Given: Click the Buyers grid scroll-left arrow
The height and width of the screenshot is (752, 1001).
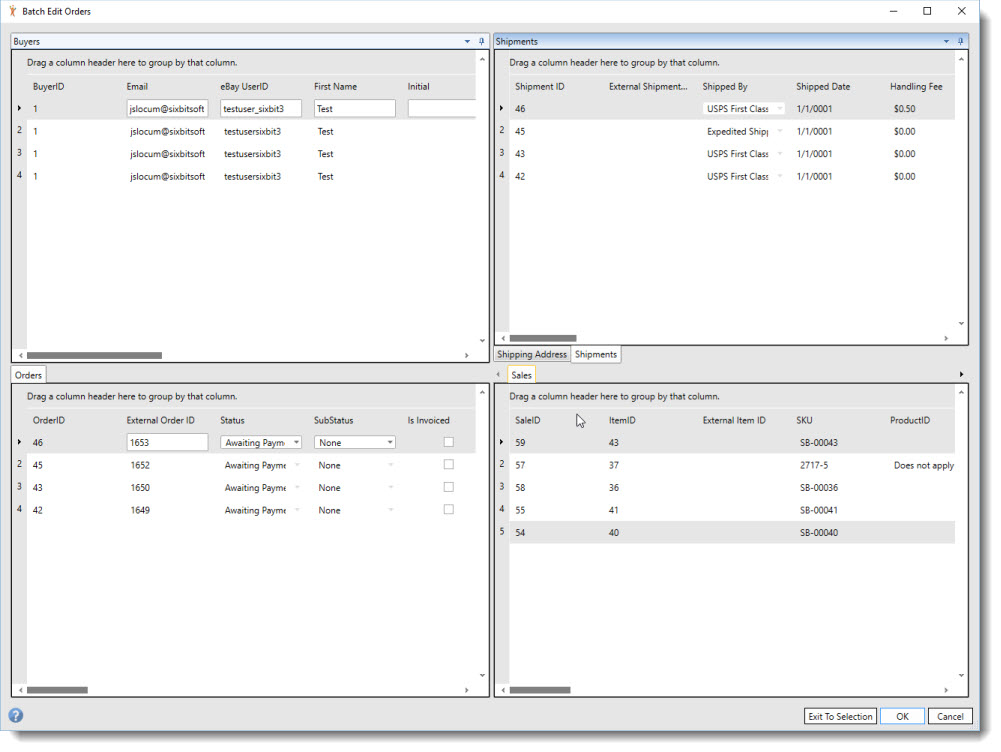Looking at the screenshot, I should pos(21,356).
